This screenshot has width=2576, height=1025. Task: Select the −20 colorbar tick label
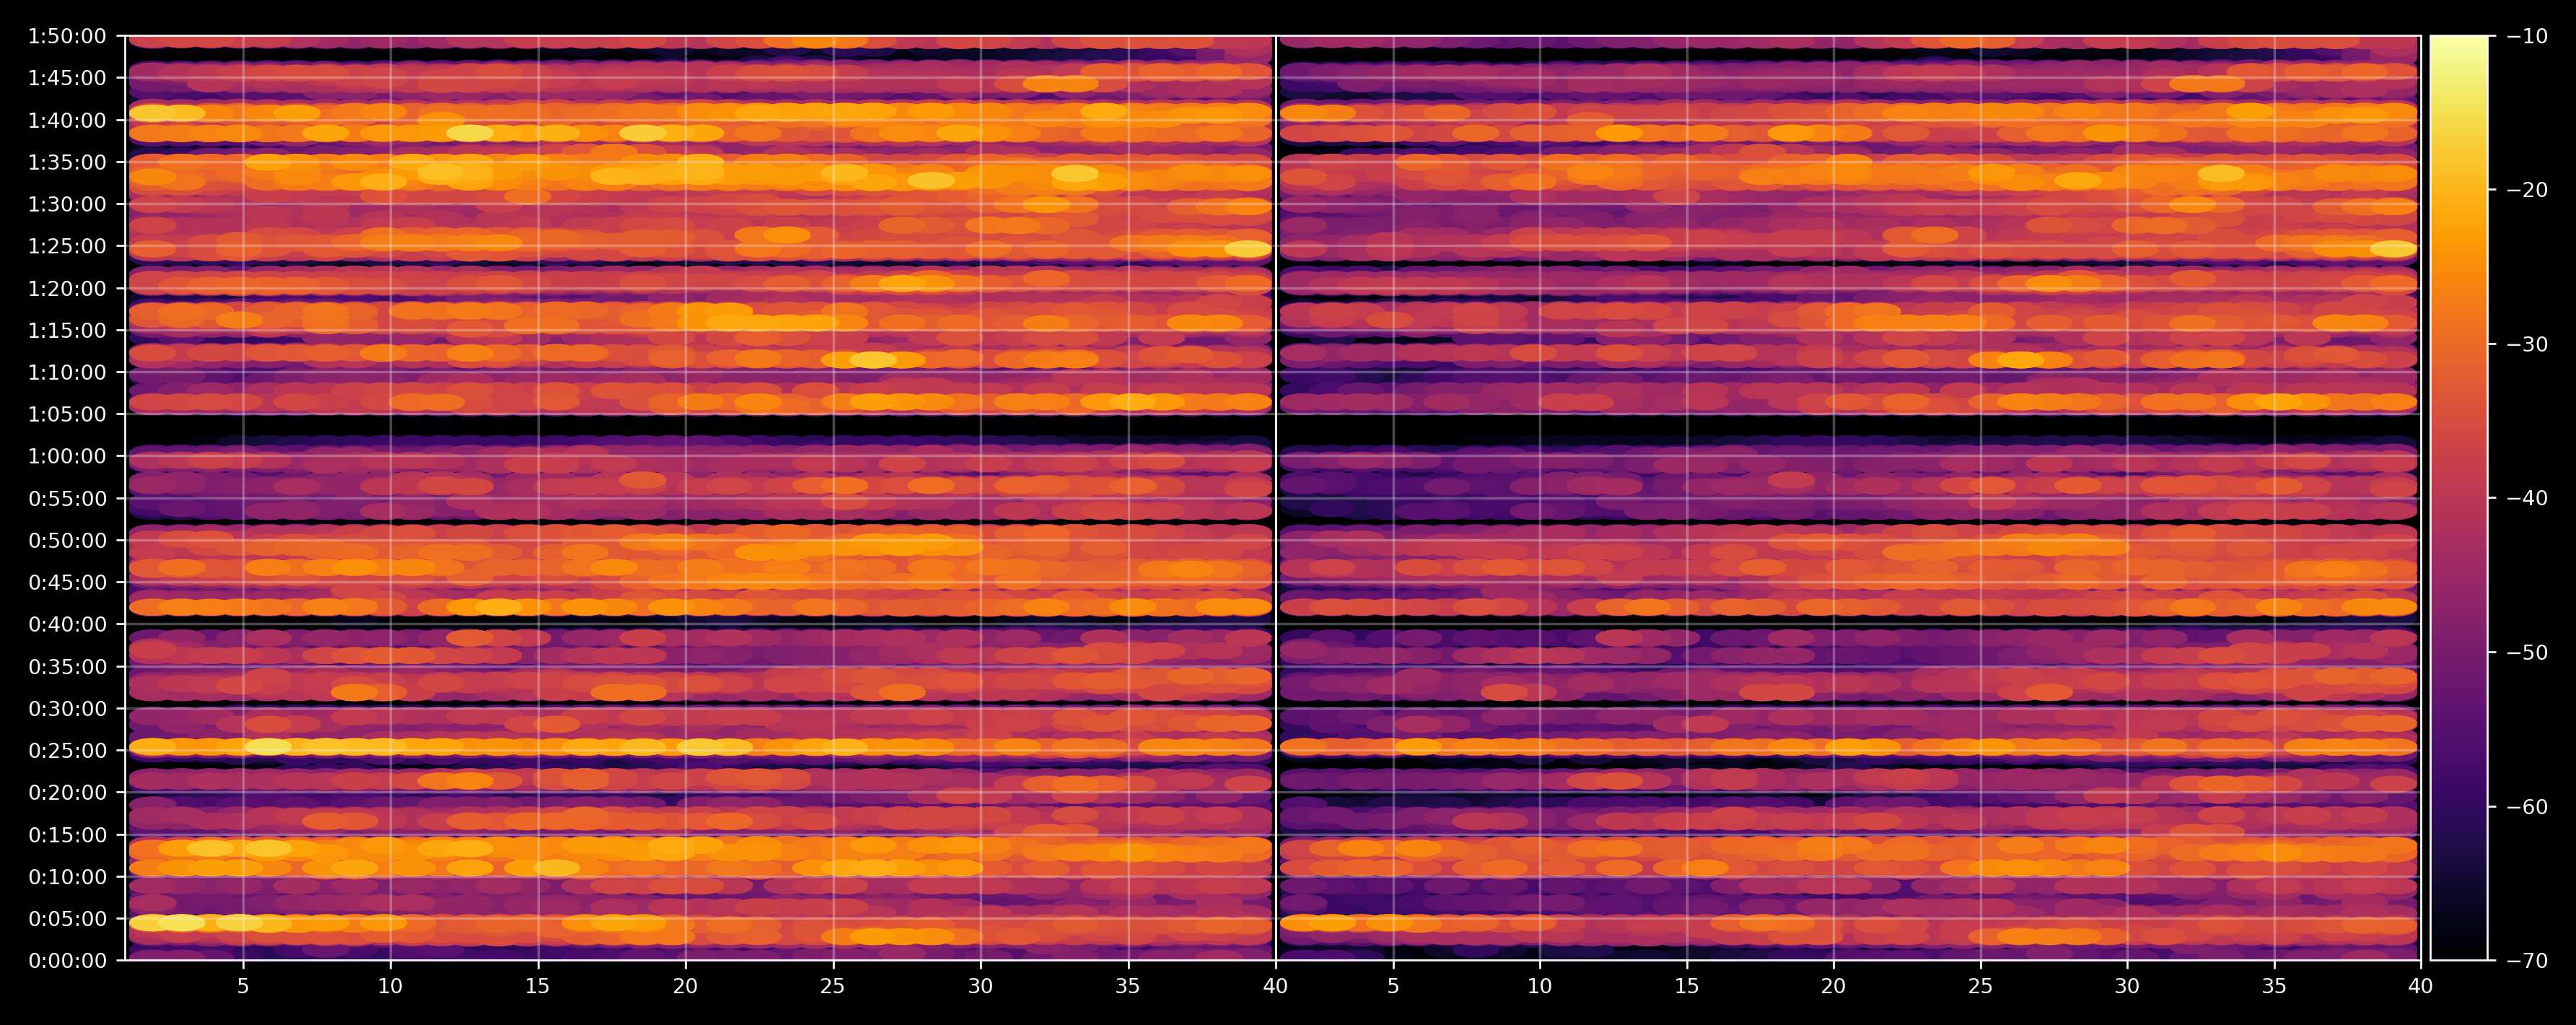2527,191
